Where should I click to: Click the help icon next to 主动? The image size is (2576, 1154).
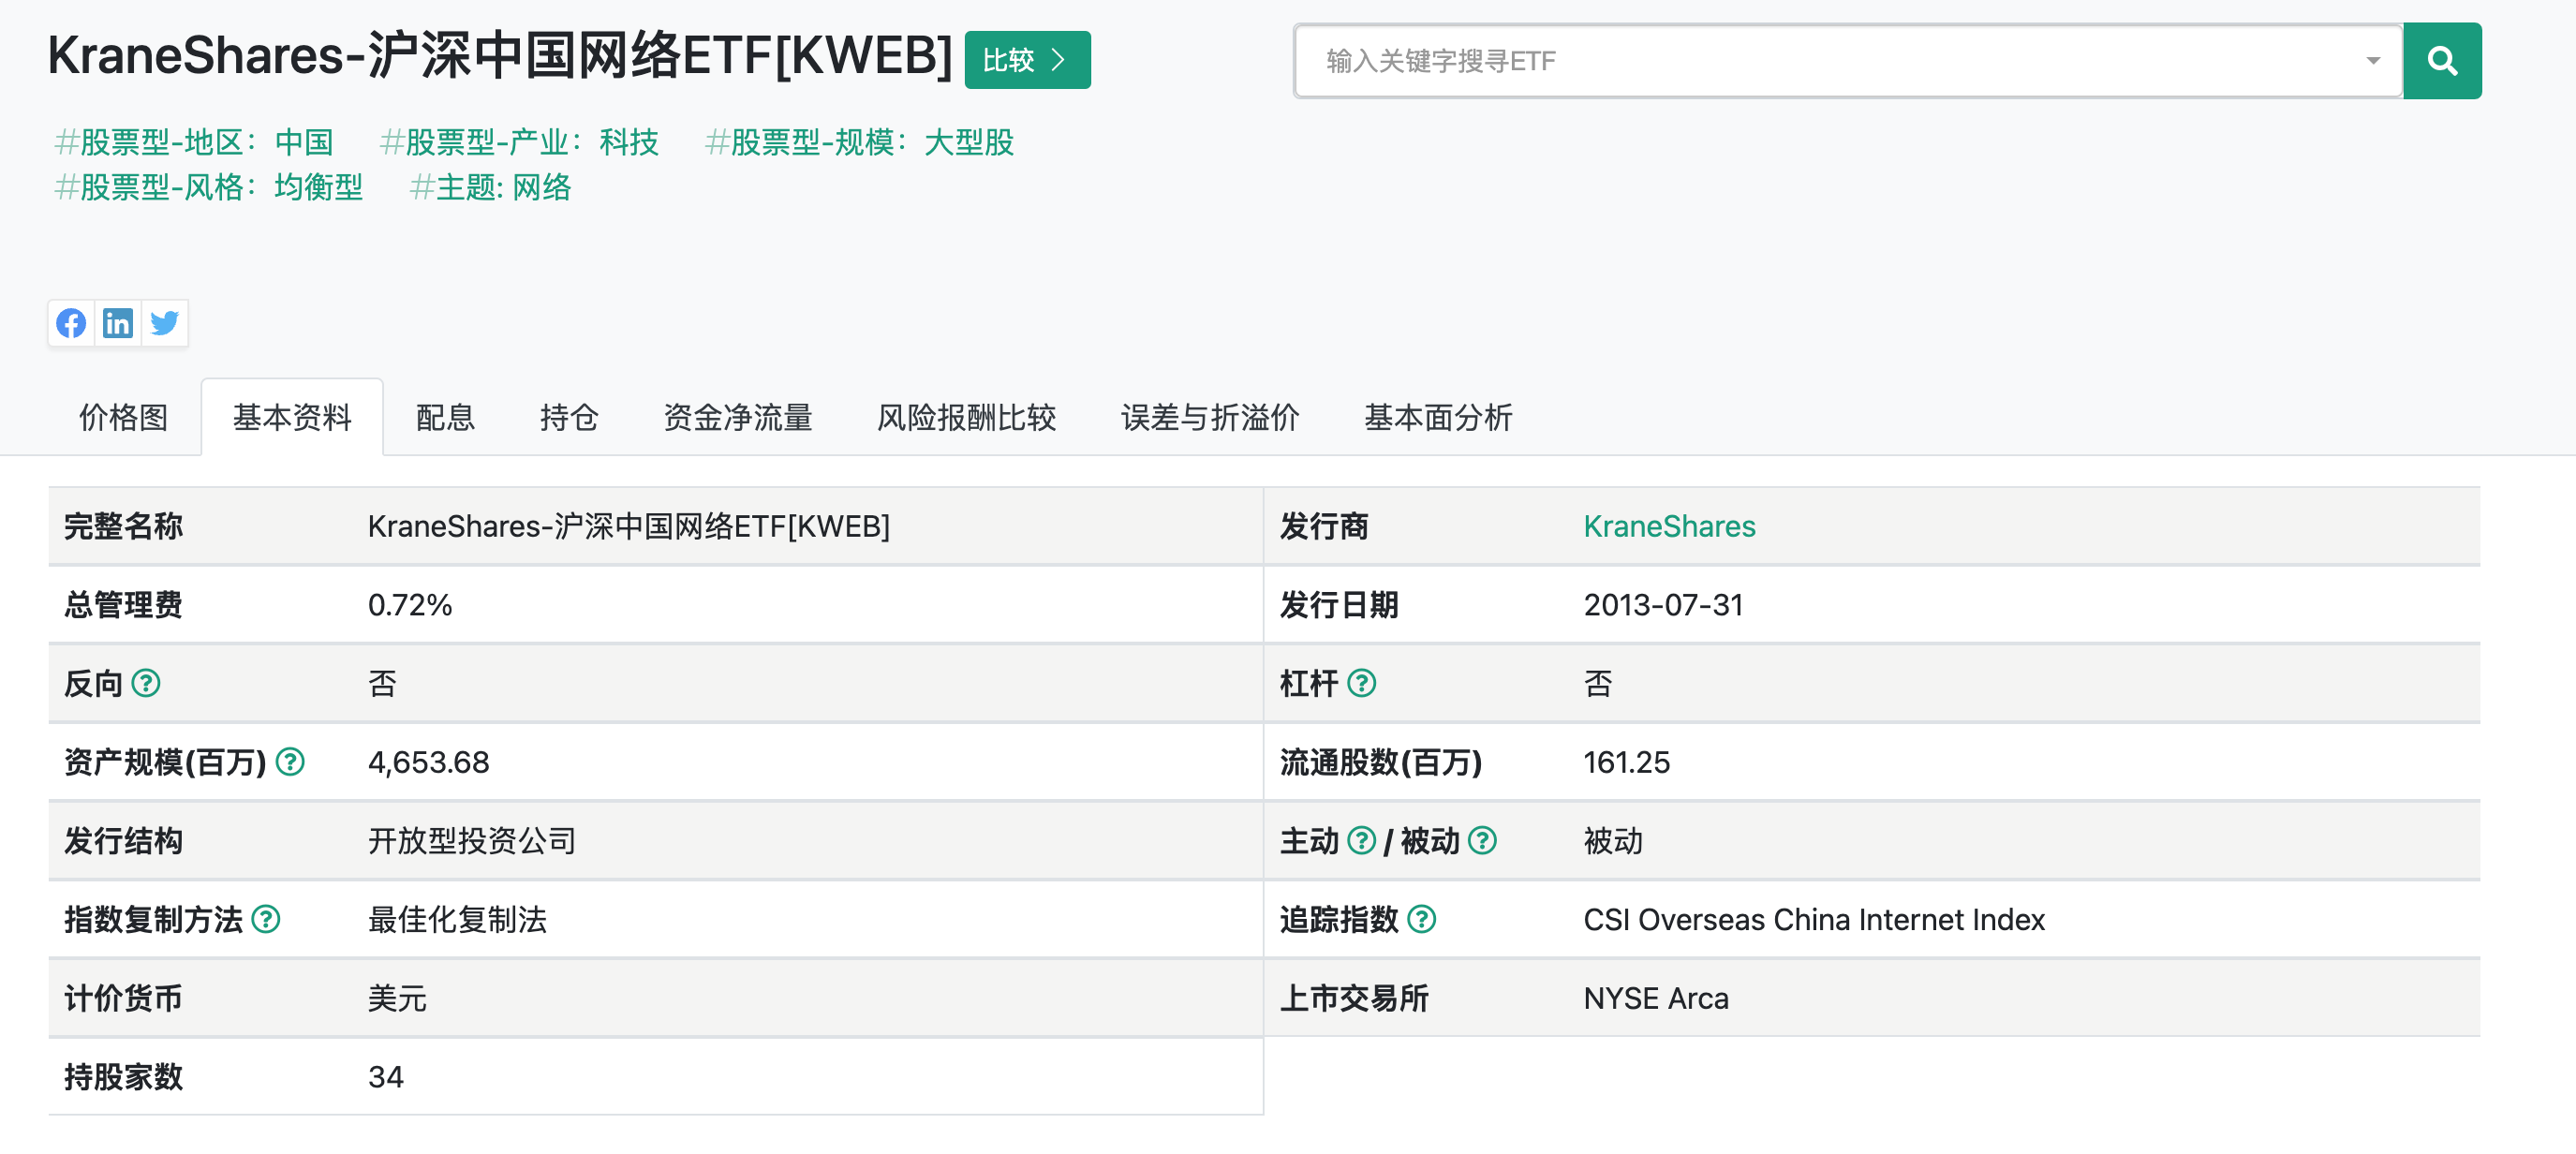tap(1361, 841)
